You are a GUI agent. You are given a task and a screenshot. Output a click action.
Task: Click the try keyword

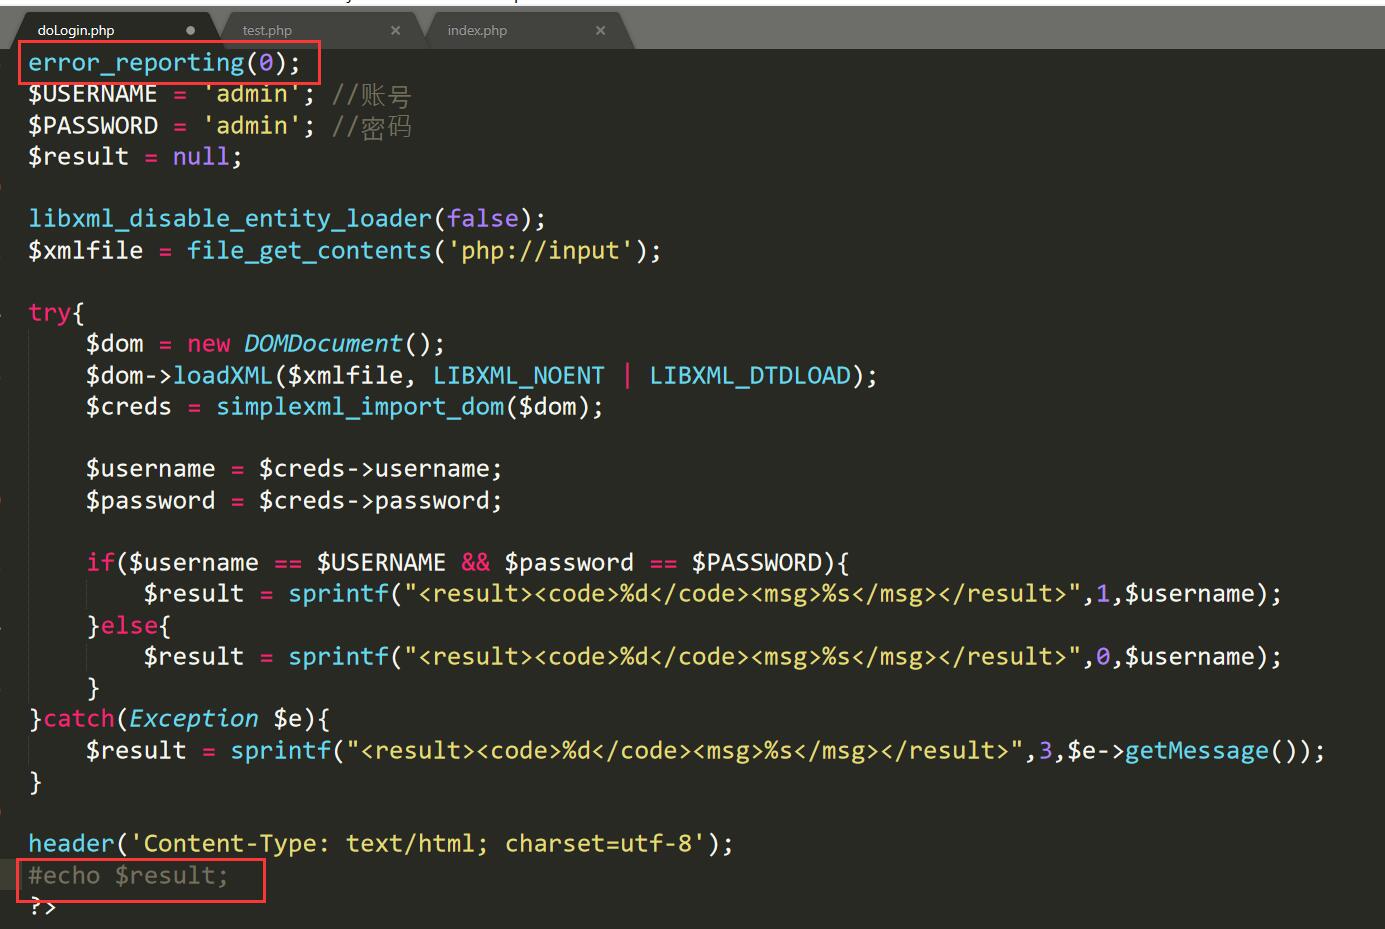49,313
